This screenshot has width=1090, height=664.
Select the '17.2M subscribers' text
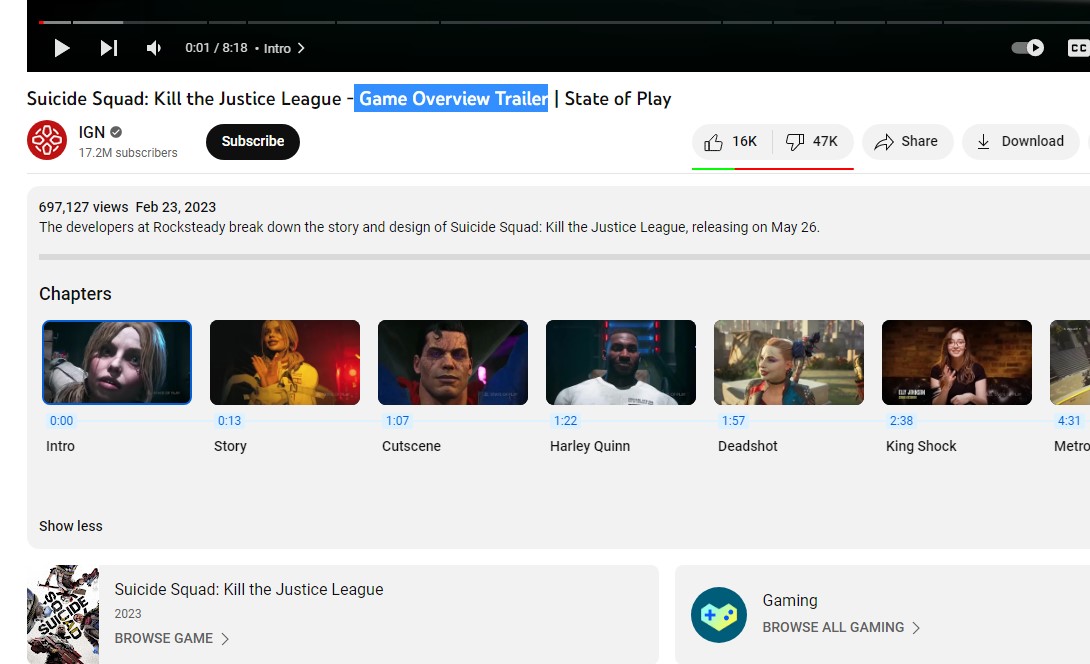[x=128, y=153]
